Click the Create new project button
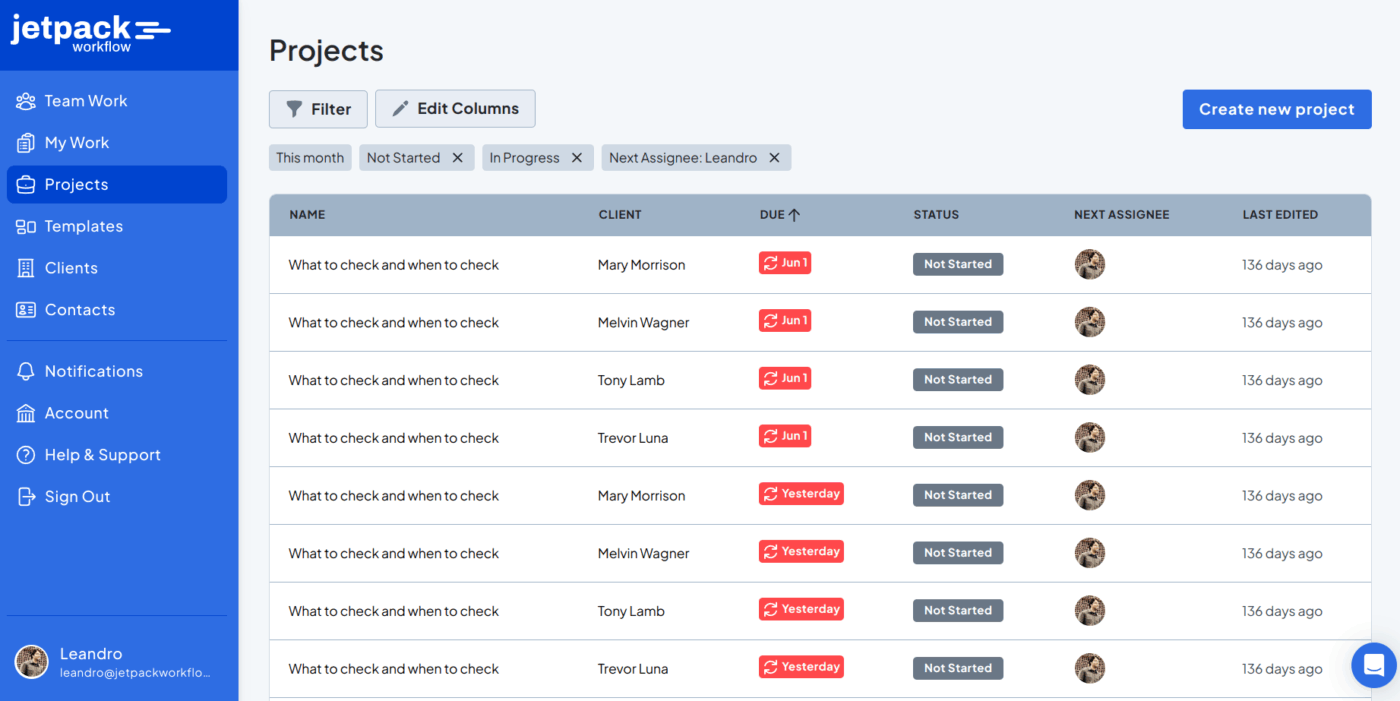Image resolution: width=1400 pixels, height=701 pixels. [x=1277, y=109]
